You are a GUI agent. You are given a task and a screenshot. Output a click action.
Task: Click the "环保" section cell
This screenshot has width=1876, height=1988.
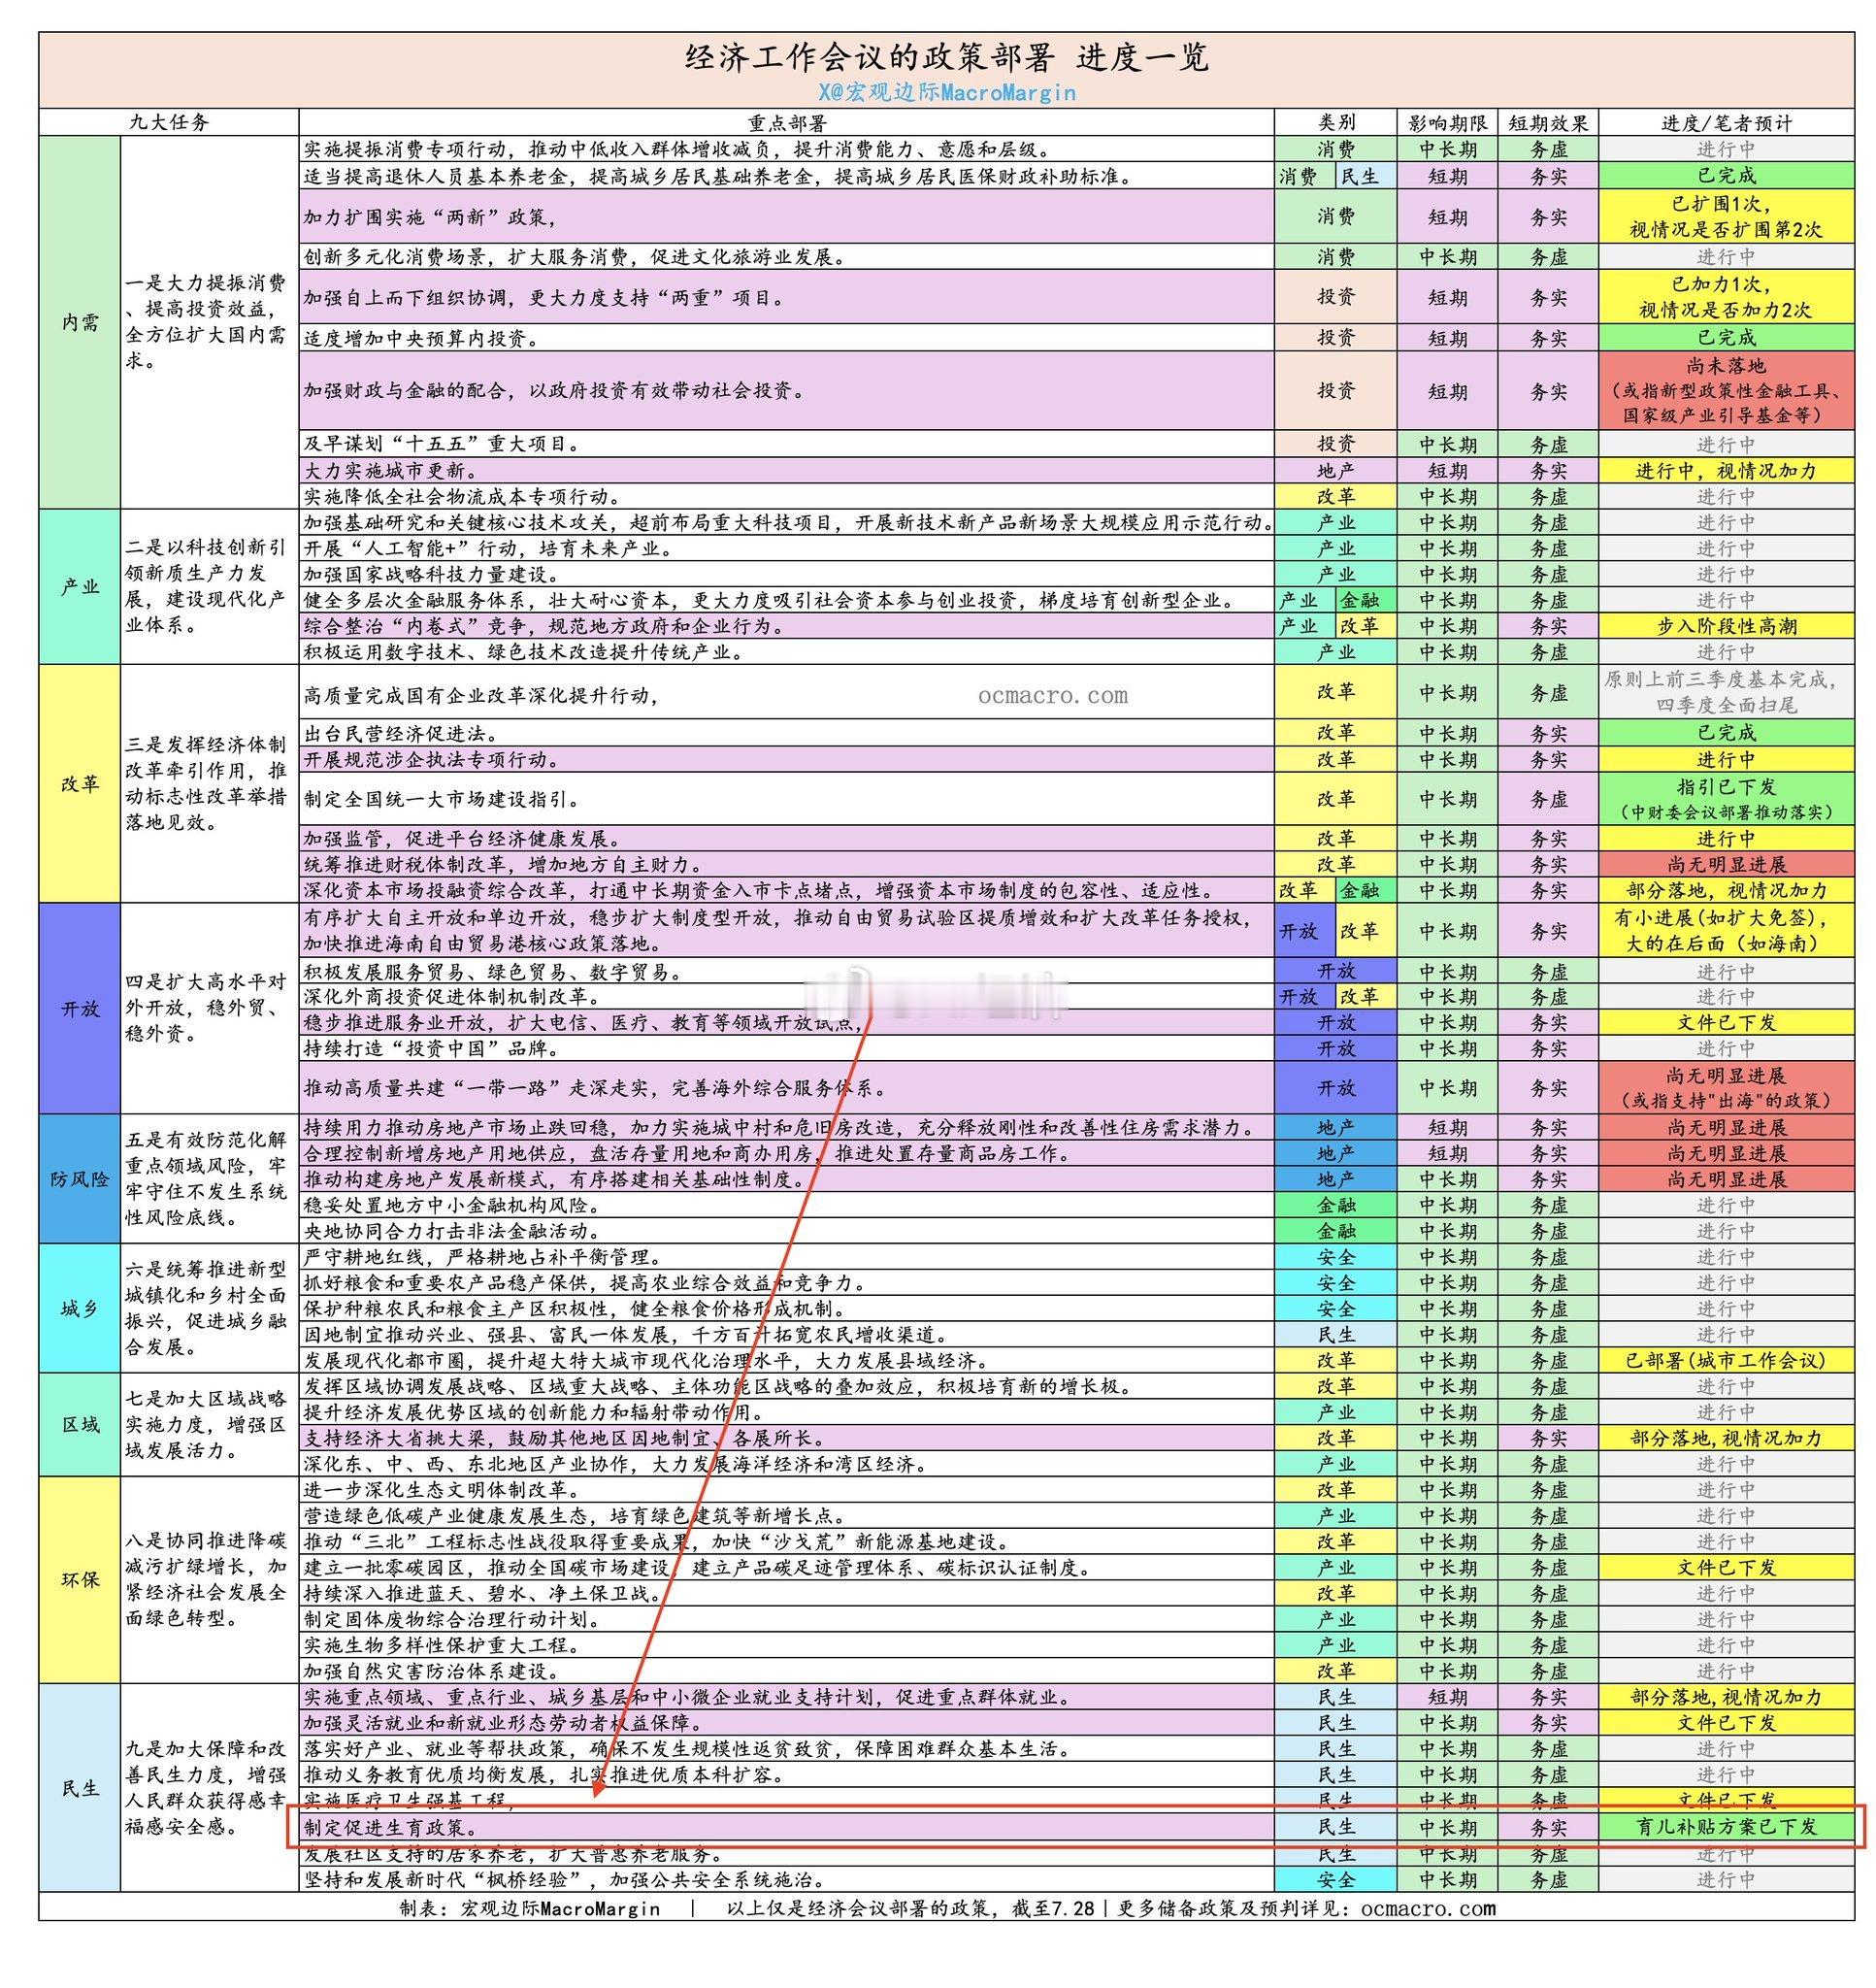(80, 1580)
